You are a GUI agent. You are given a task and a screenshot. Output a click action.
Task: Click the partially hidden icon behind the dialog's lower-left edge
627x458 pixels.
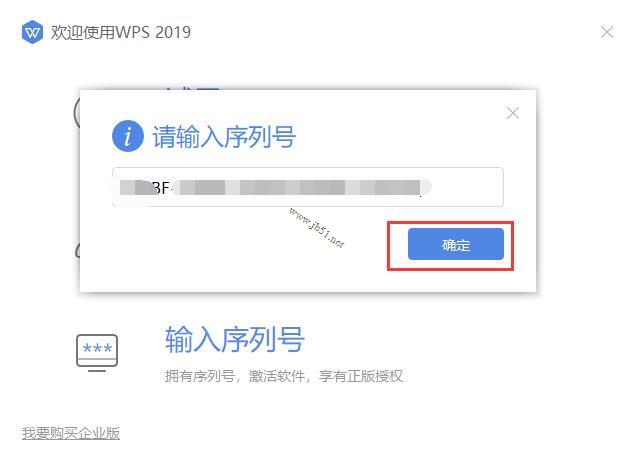78,251
